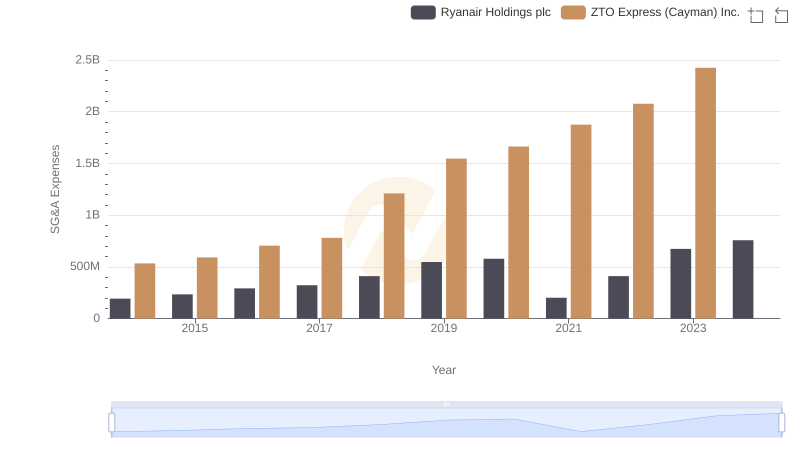
Task: Click the 2023 x-axis label
Action: 693,328
